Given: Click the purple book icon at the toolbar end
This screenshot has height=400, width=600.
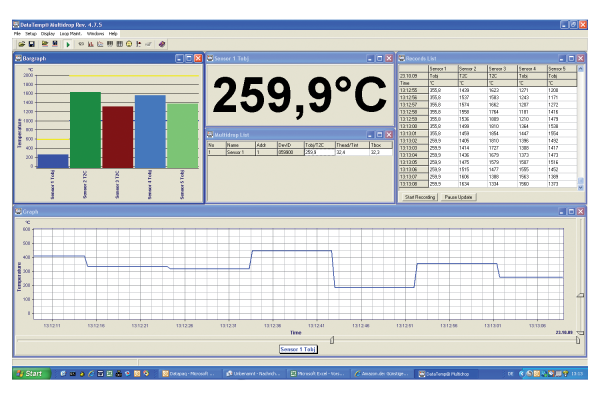Looking at the screenshot, I should coord(162,44).
